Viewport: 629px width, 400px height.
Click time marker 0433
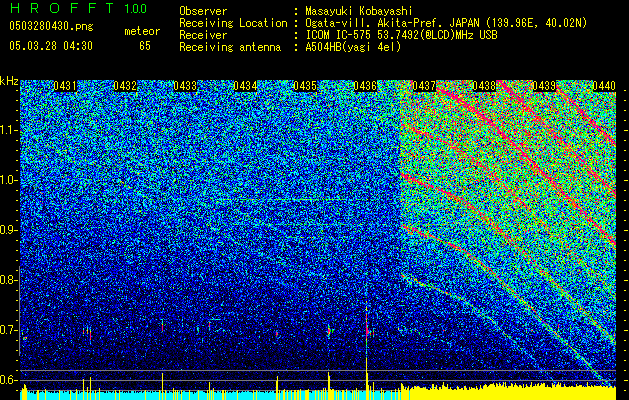185,86
